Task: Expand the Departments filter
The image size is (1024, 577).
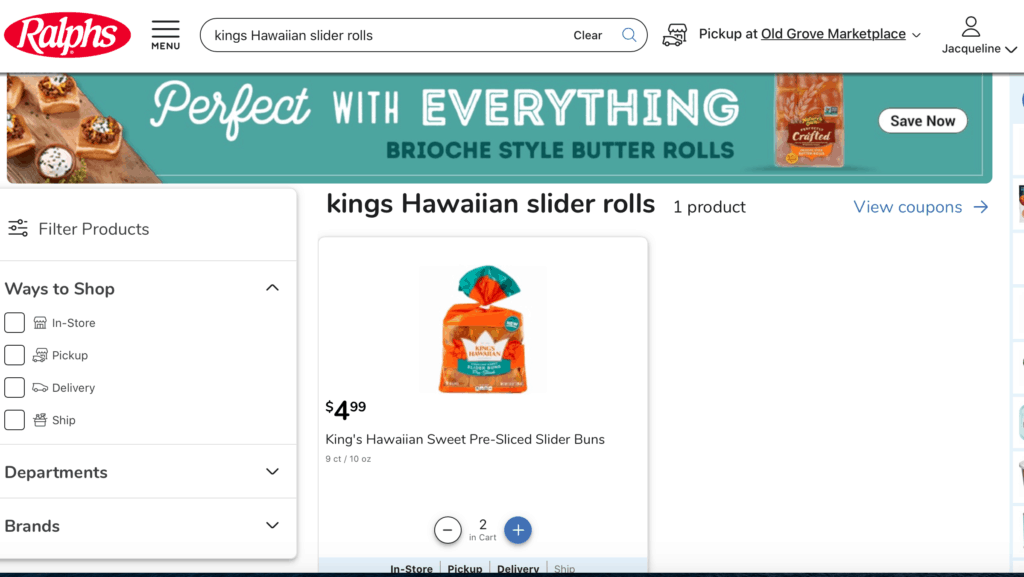Action: [272, 471]
